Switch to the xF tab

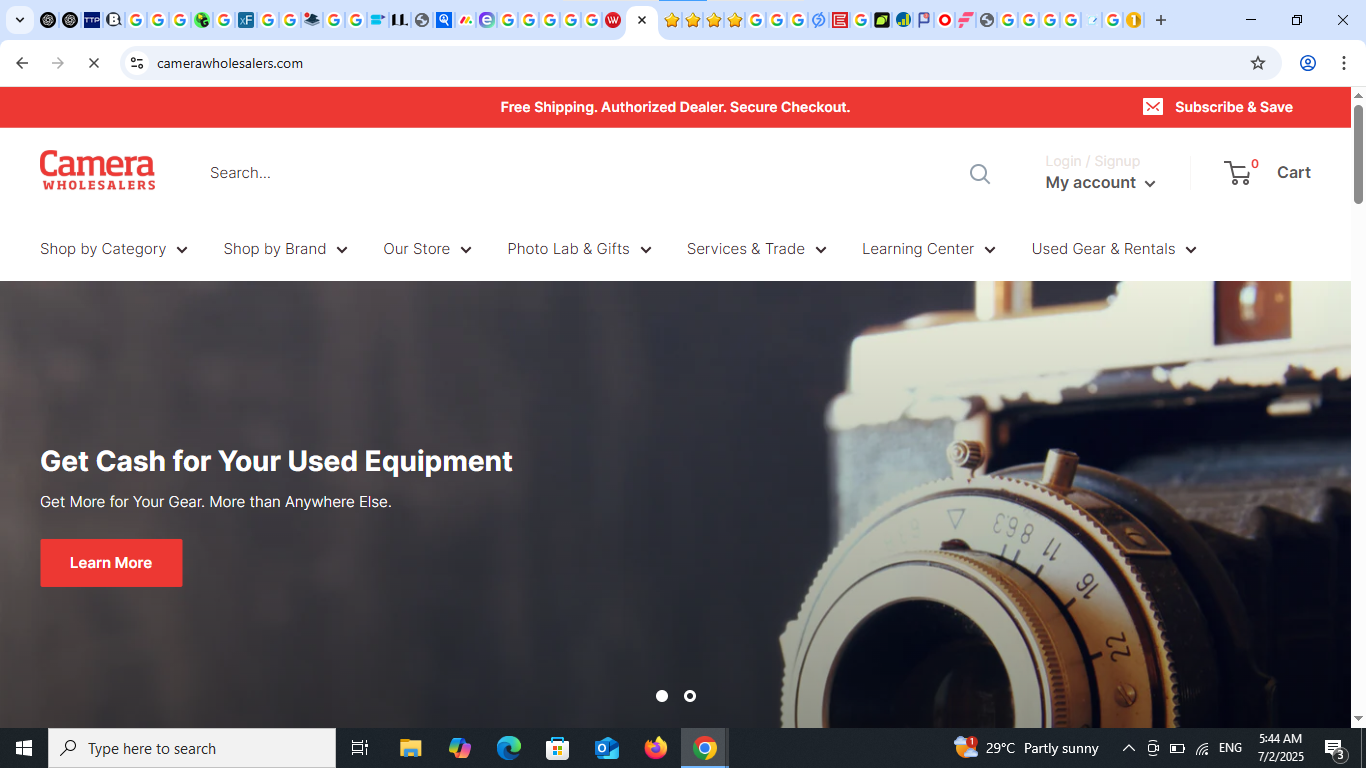click(x=246, y=20)
